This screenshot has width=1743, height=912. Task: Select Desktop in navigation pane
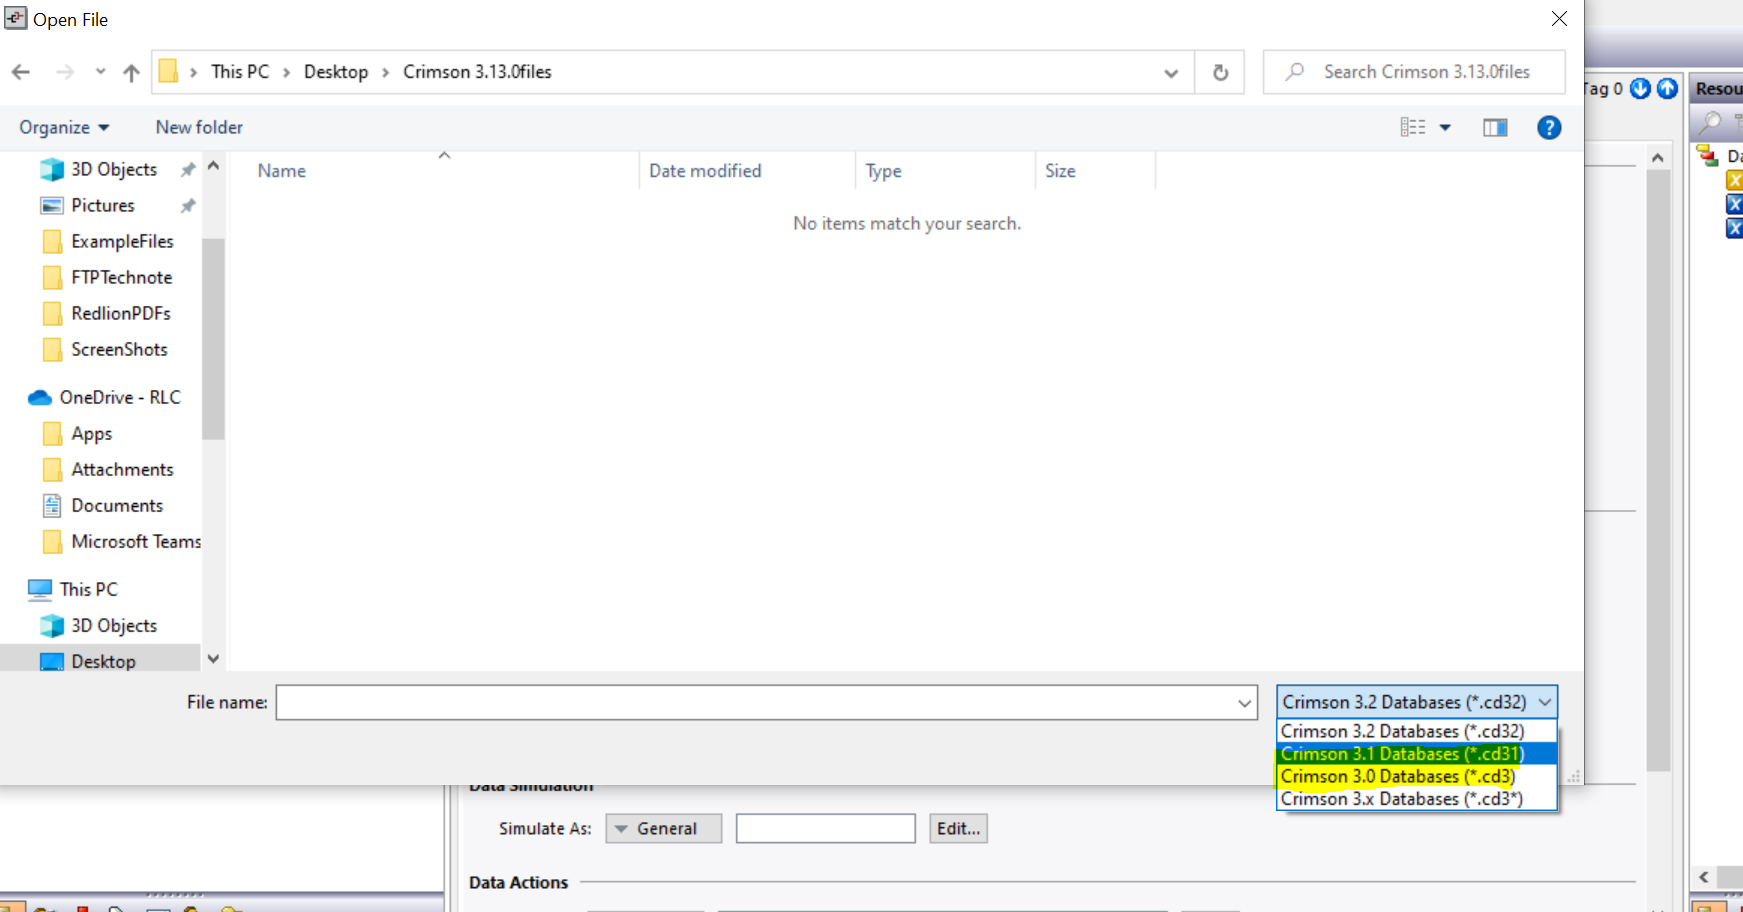tap(103, 661)
